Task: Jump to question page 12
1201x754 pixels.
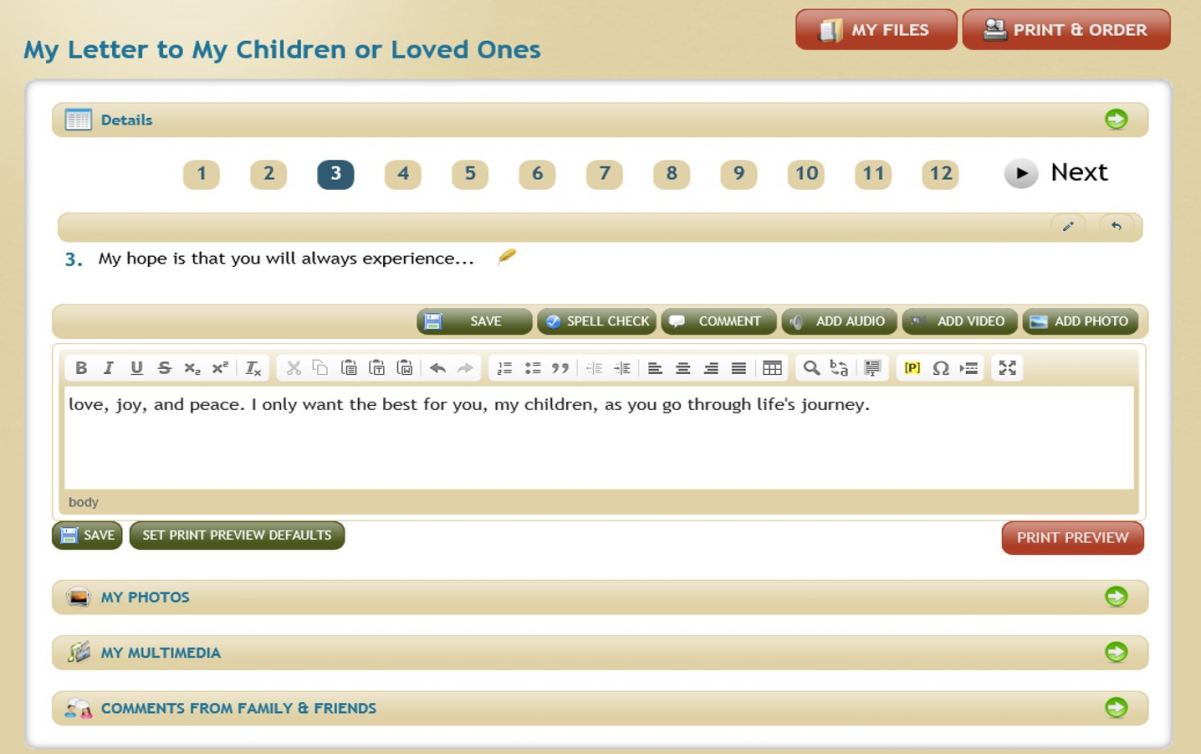Action: click(940, 174)
